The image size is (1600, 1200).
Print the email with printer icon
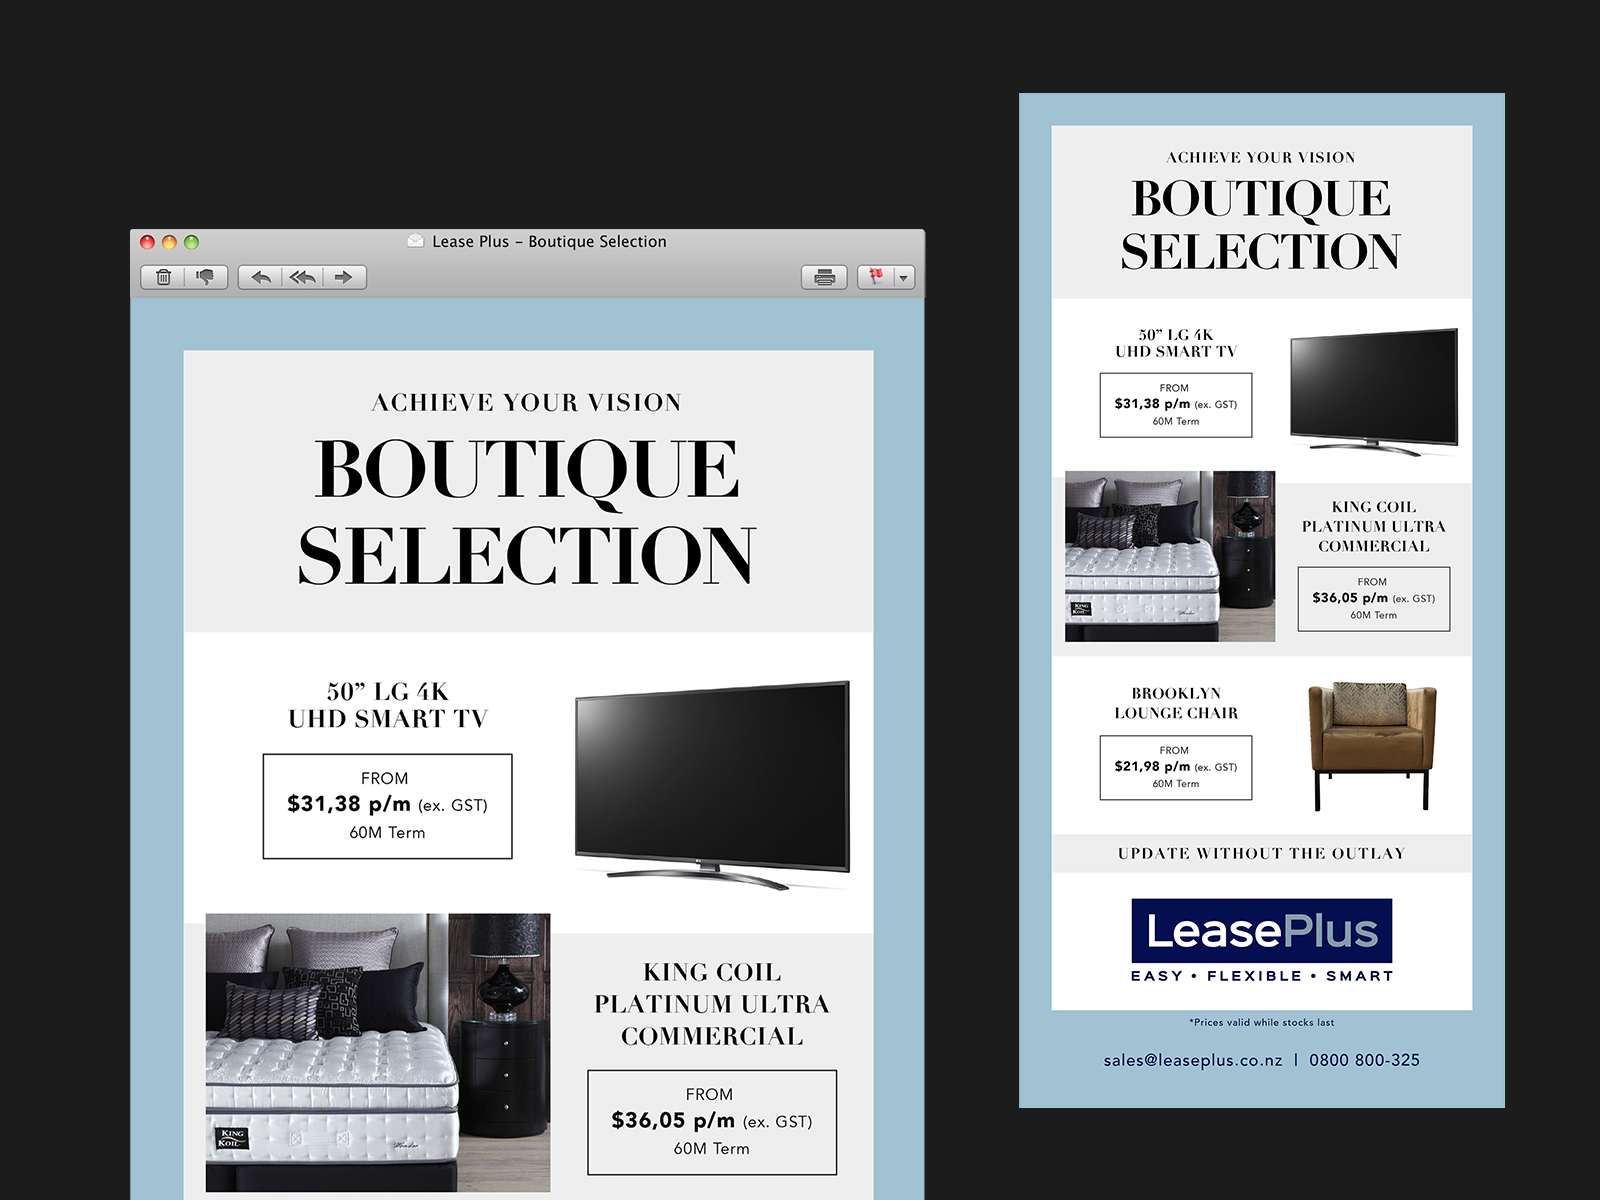pyautogui.click(x=824, y=277)
